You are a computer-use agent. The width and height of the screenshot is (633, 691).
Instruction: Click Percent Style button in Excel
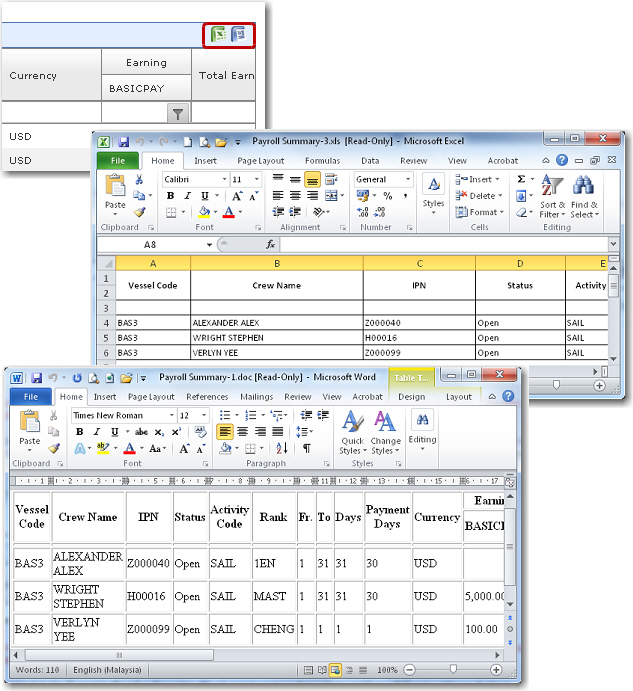coord(388,196)
